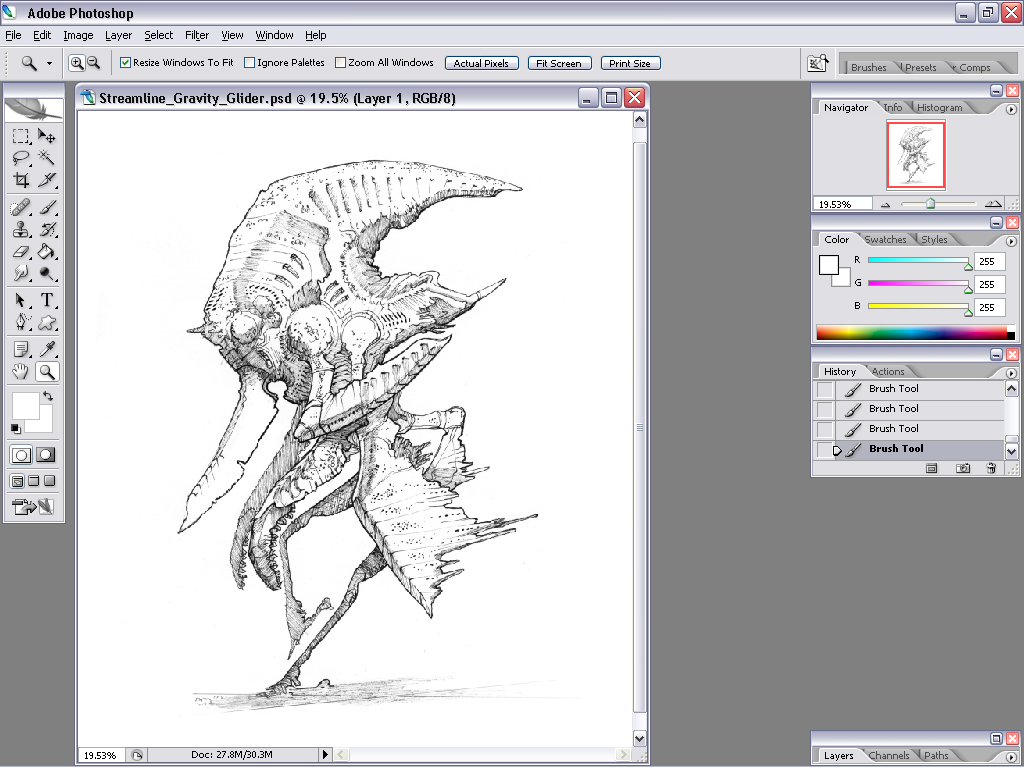Select the Custom Shape tool
1024x768 pixels.
(x=46, y=322)
